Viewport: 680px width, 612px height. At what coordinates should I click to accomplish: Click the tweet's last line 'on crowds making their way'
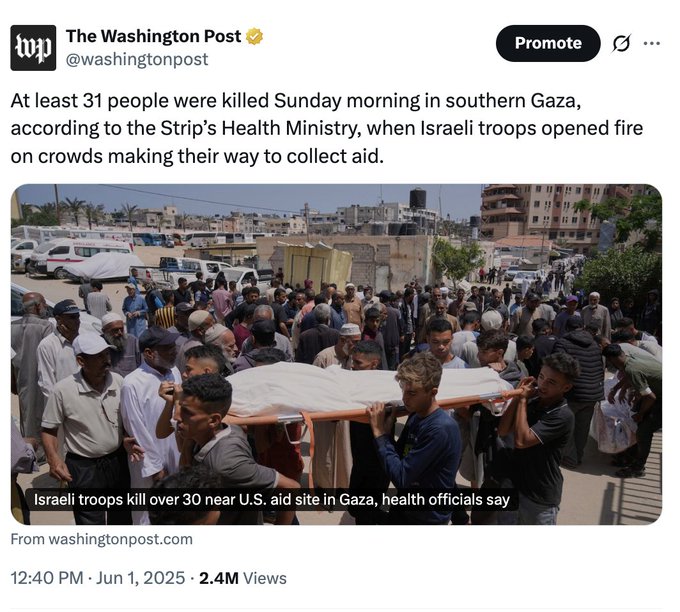point(197,157)
